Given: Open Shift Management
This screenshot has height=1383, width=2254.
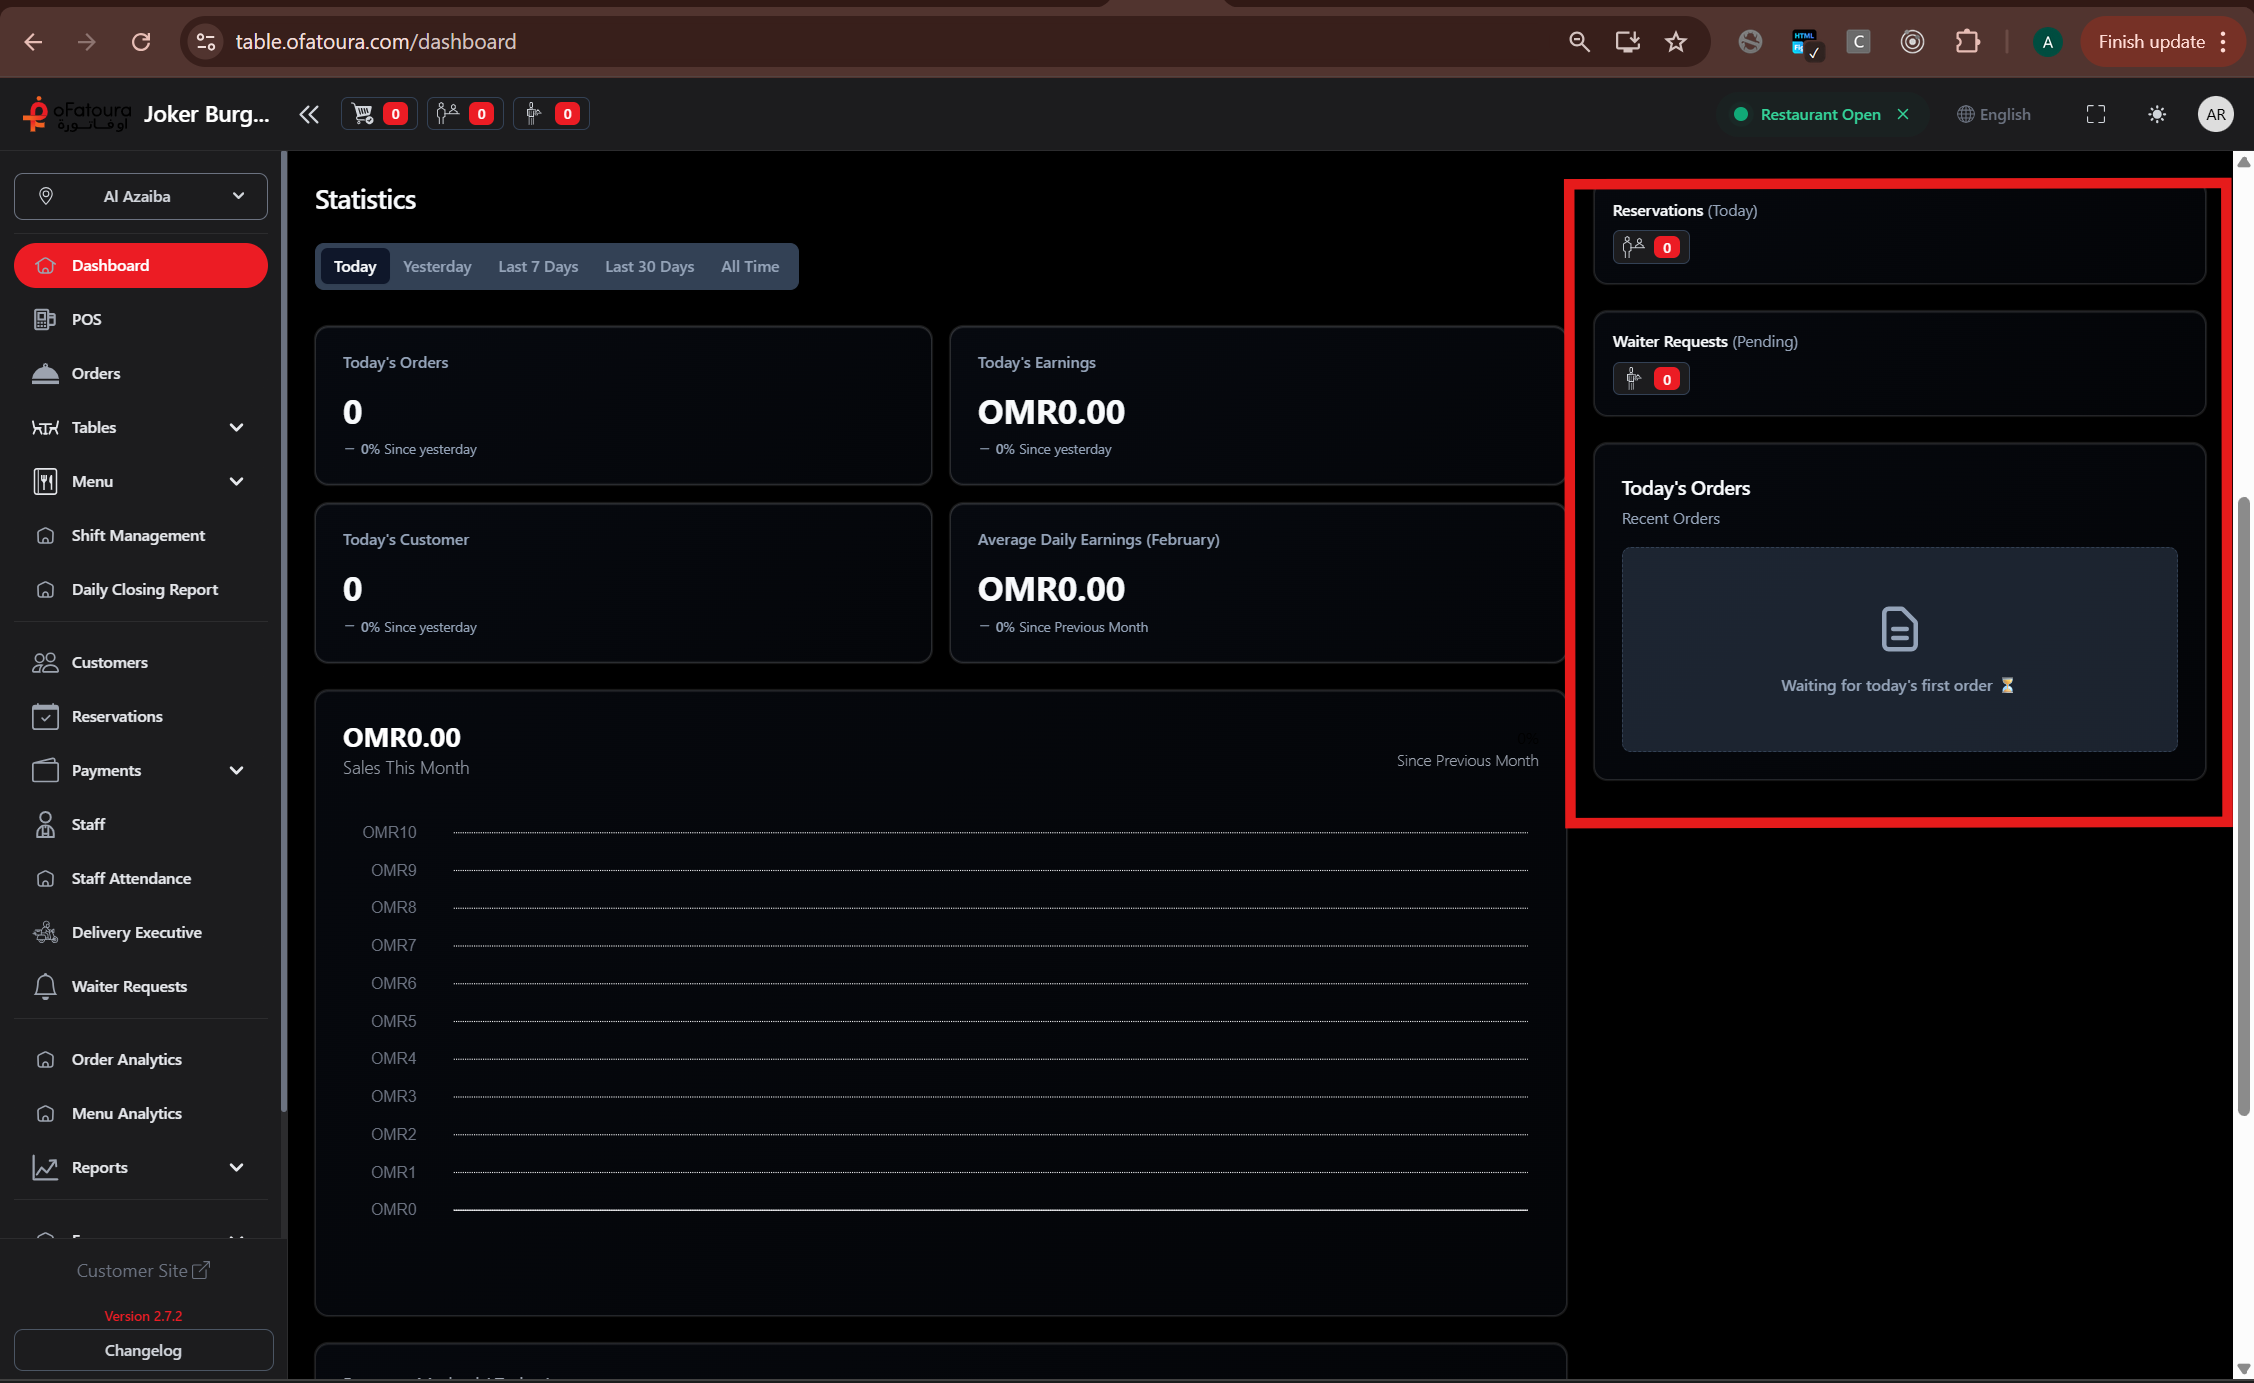Looking at the screenshot, I should click(x=137, y=535).
